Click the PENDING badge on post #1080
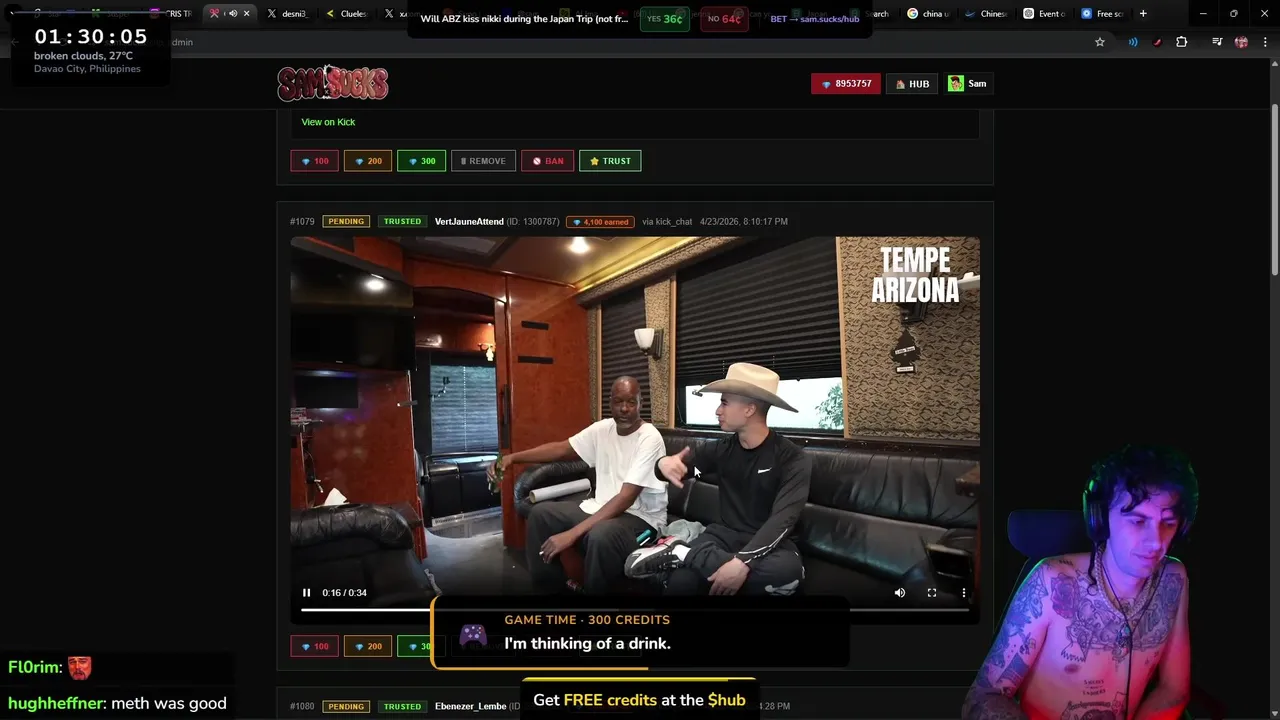 (346, 706)
